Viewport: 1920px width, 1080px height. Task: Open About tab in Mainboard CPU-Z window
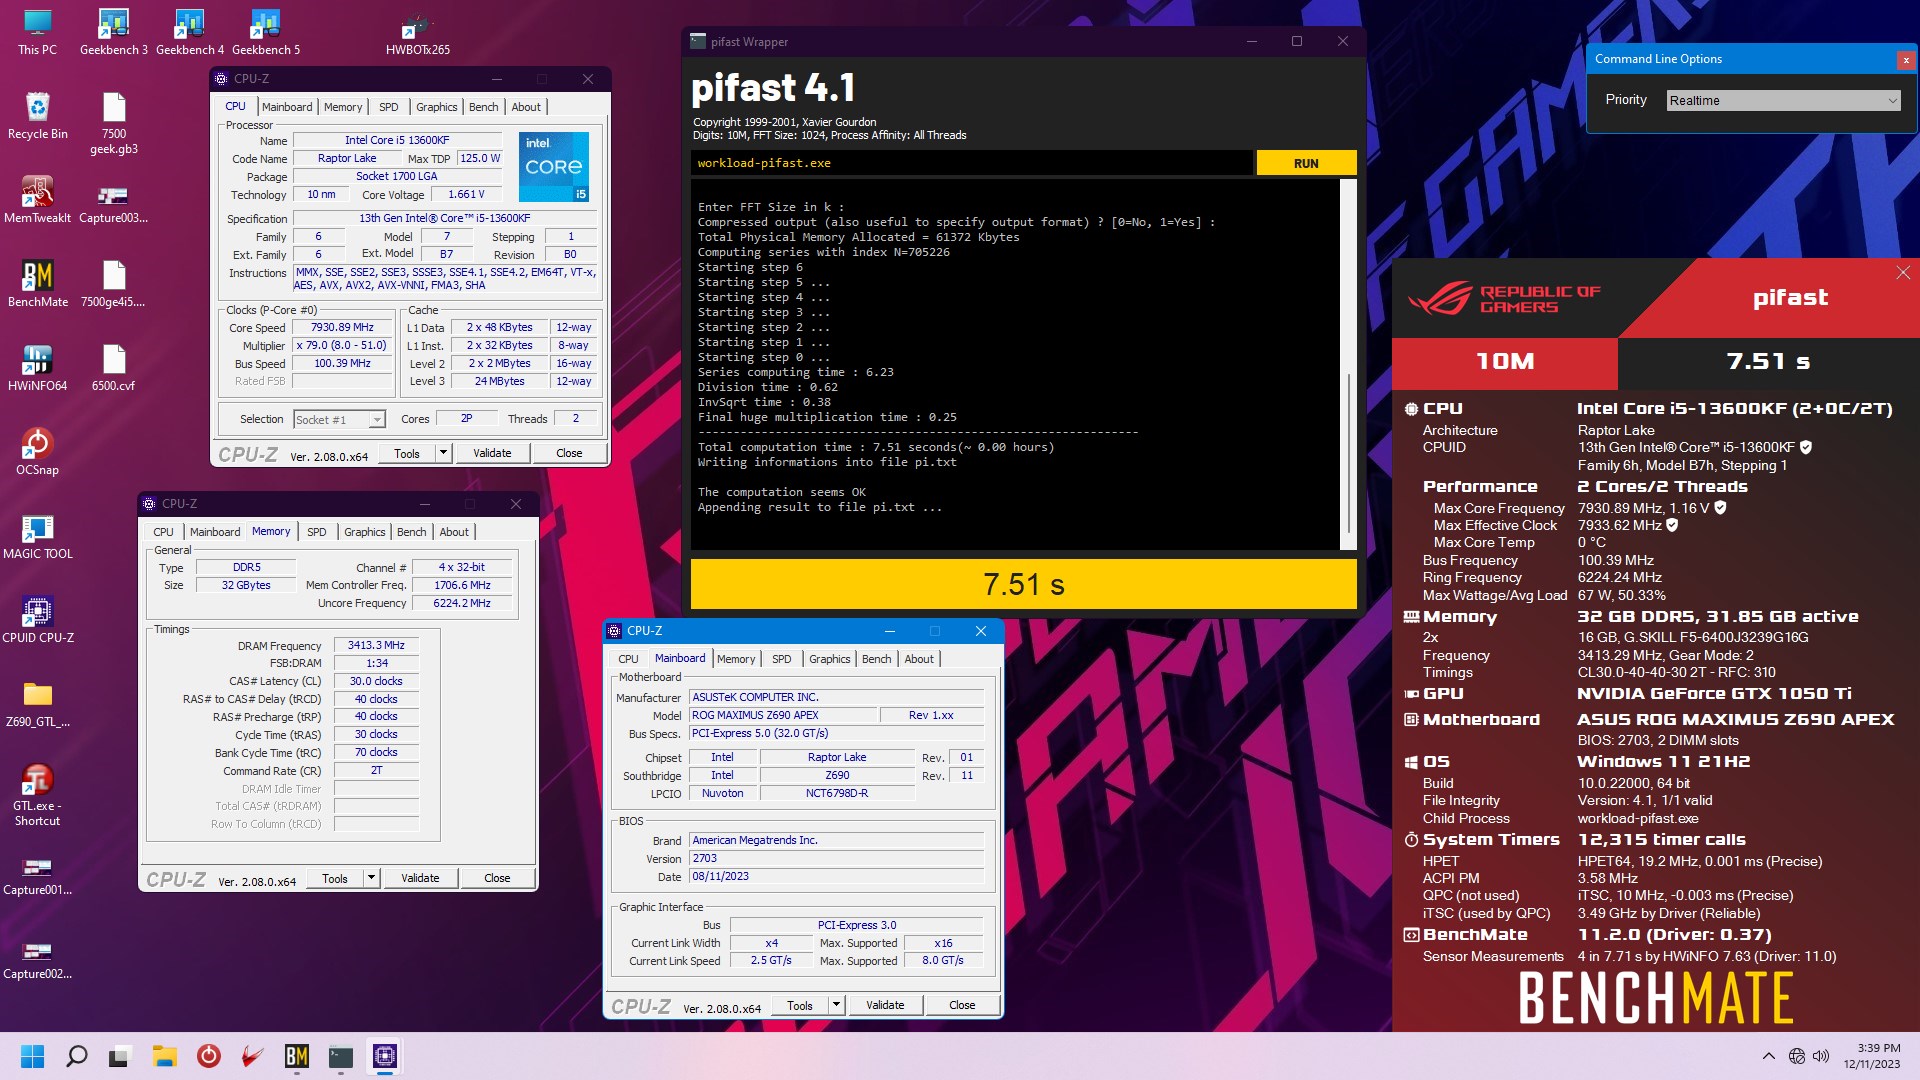pos(919,659)
